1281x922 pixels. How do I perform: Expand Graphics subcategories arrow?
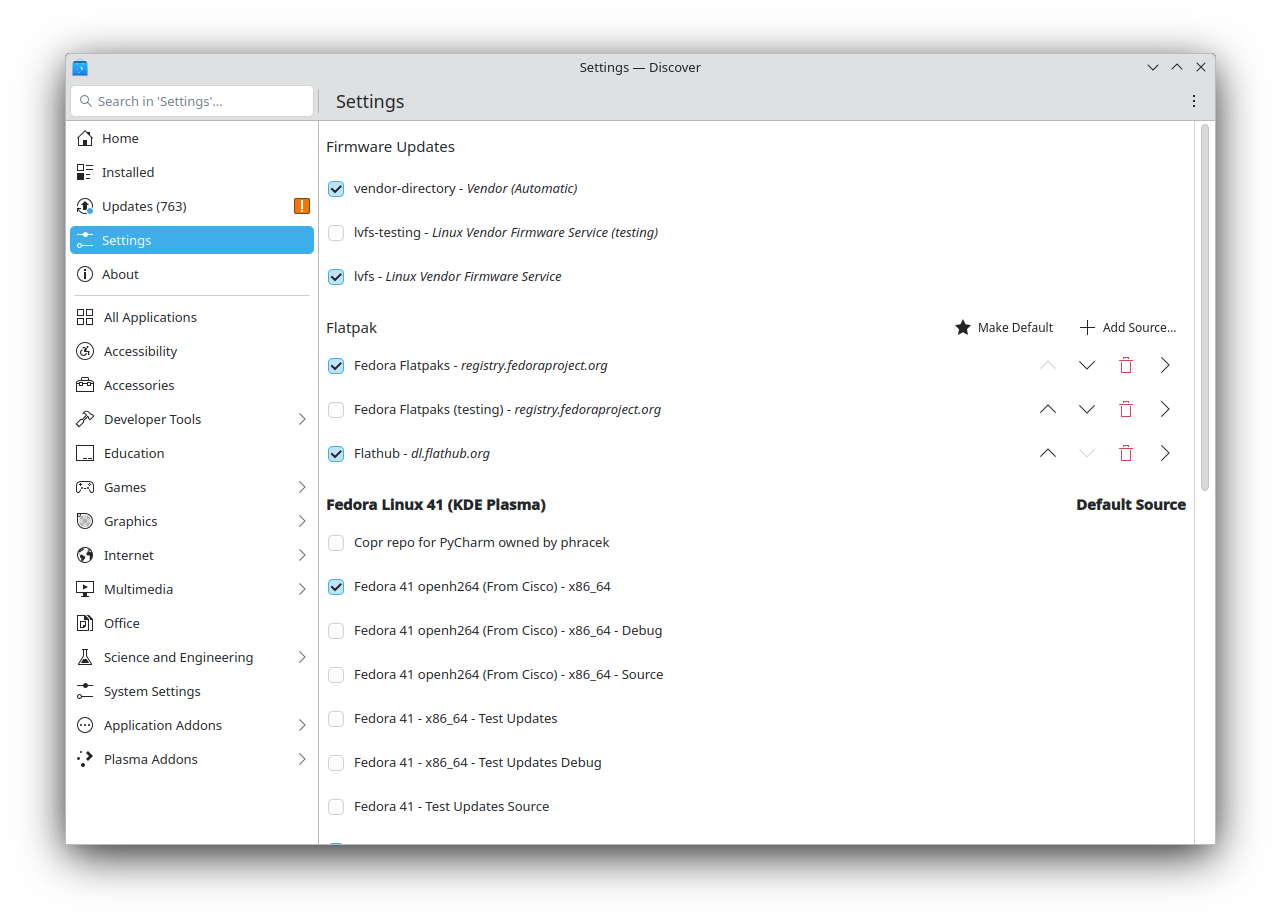(x=302, y=521)
